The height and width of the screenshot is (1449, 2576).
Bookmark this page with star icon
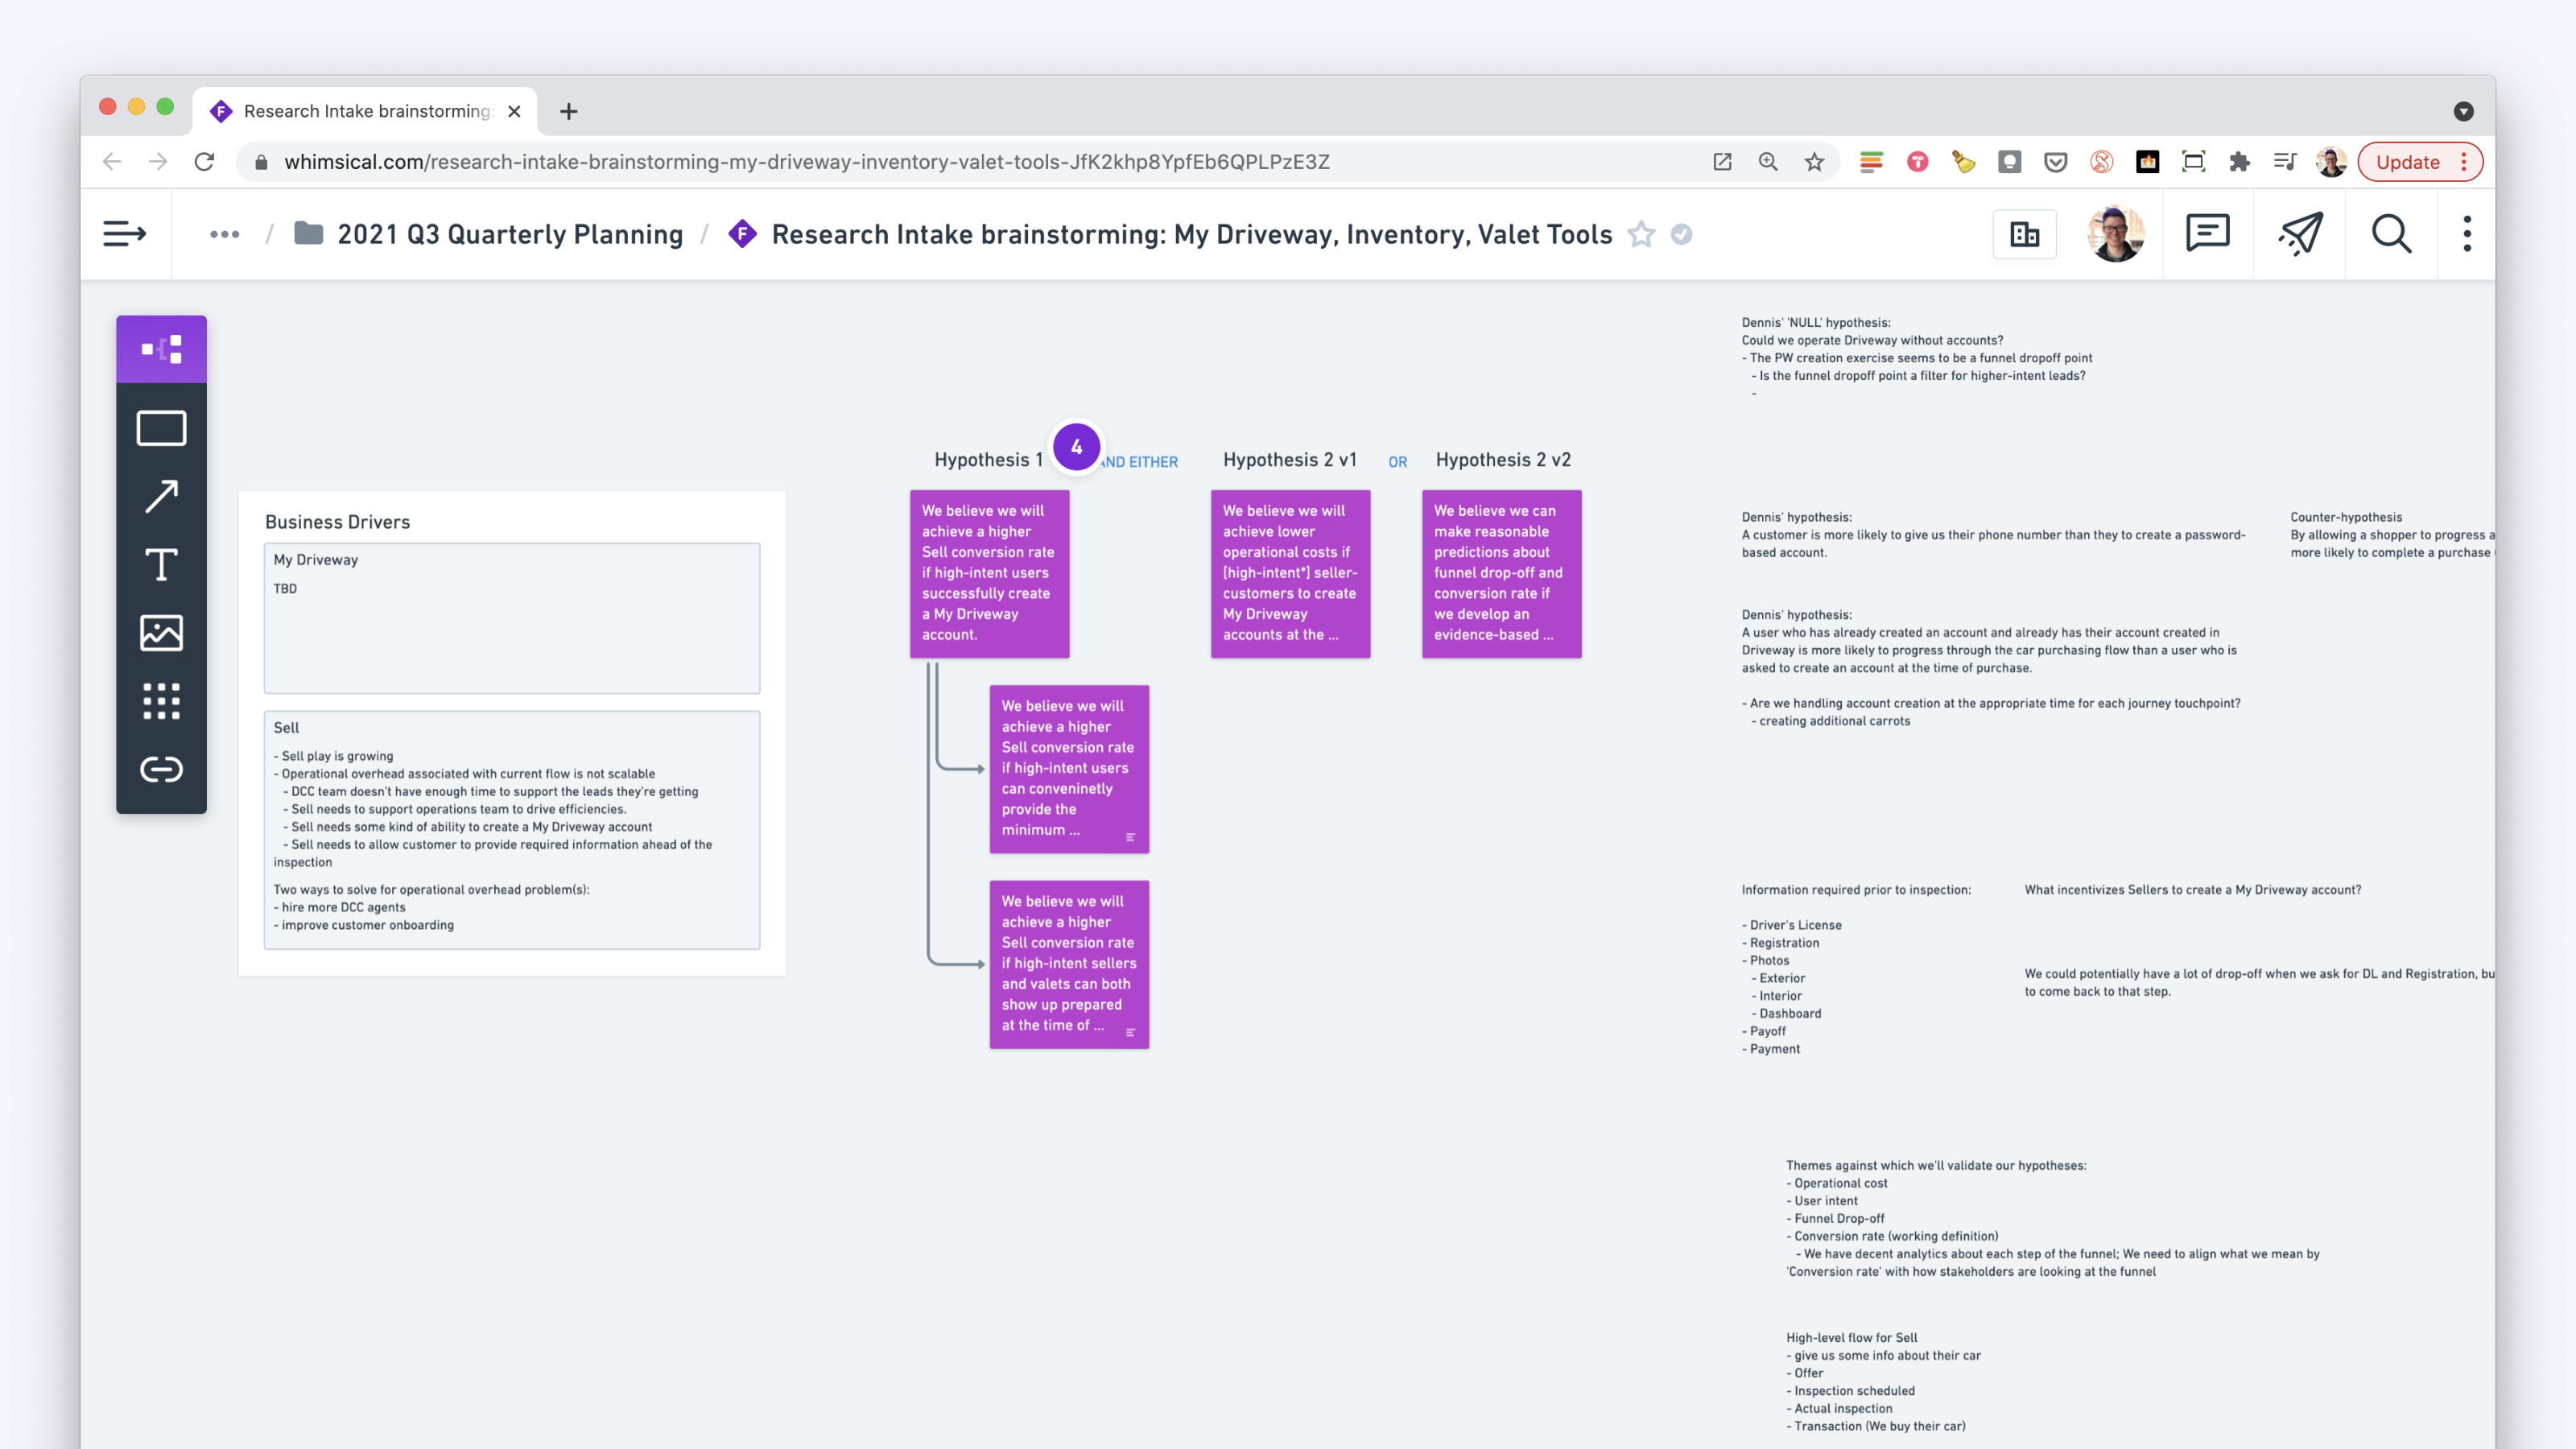click(x=1814, y=162)
